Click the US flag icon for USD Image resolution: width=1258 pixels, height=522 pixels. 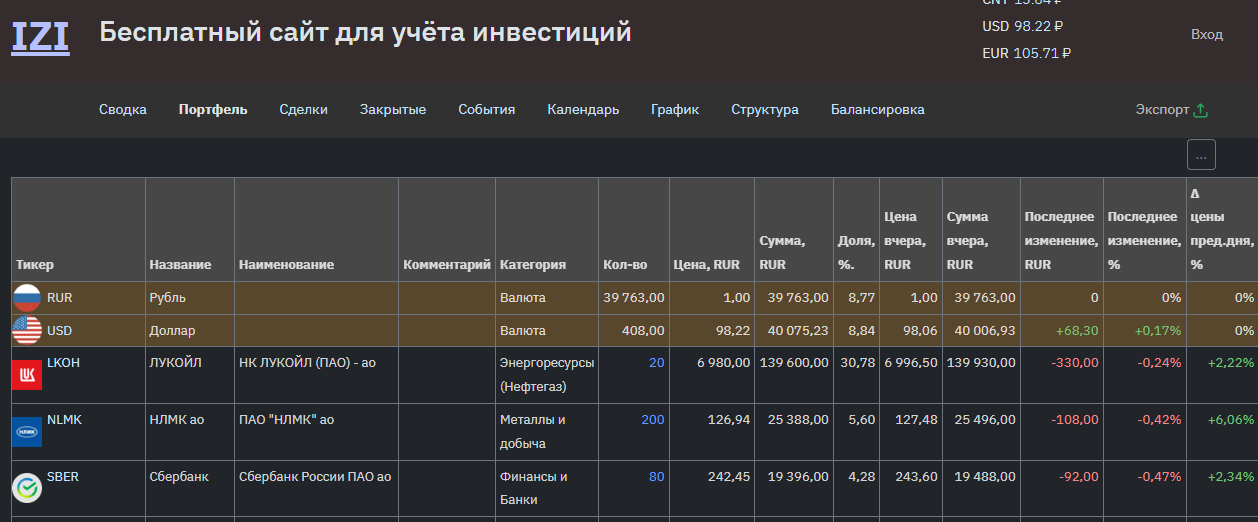(x=27, y=330)
